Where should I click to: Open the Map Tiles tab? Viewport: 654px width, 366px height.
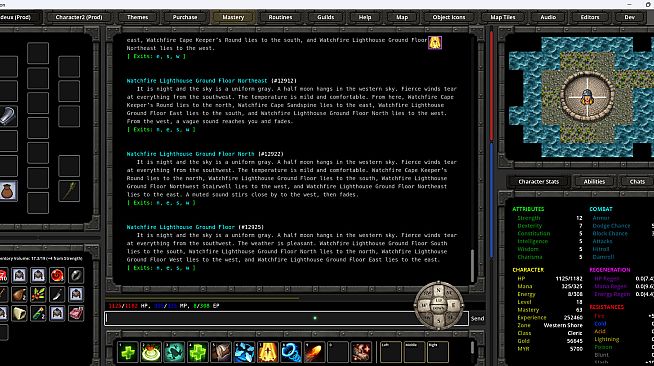pos(503,17)
